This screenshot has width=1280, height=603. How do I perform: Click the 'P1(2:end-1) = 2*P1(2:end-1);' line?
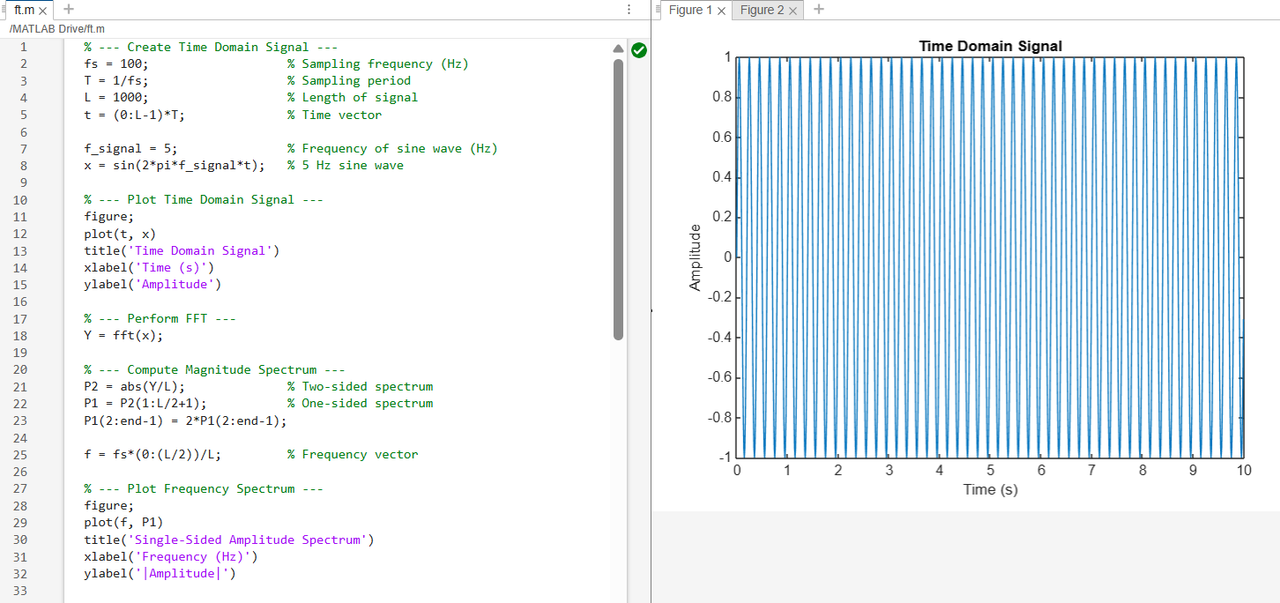pos(185,421)
